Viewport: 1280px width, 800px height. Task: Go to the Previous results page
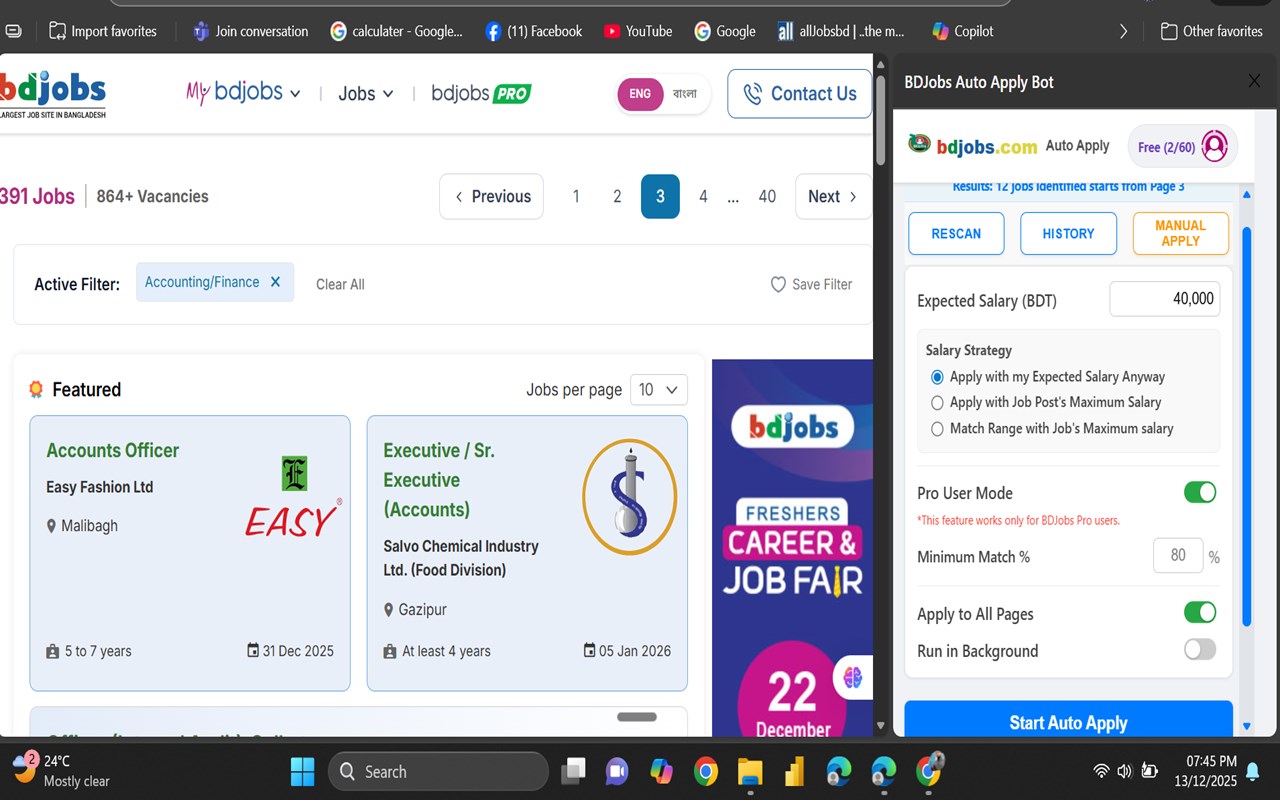491,197
